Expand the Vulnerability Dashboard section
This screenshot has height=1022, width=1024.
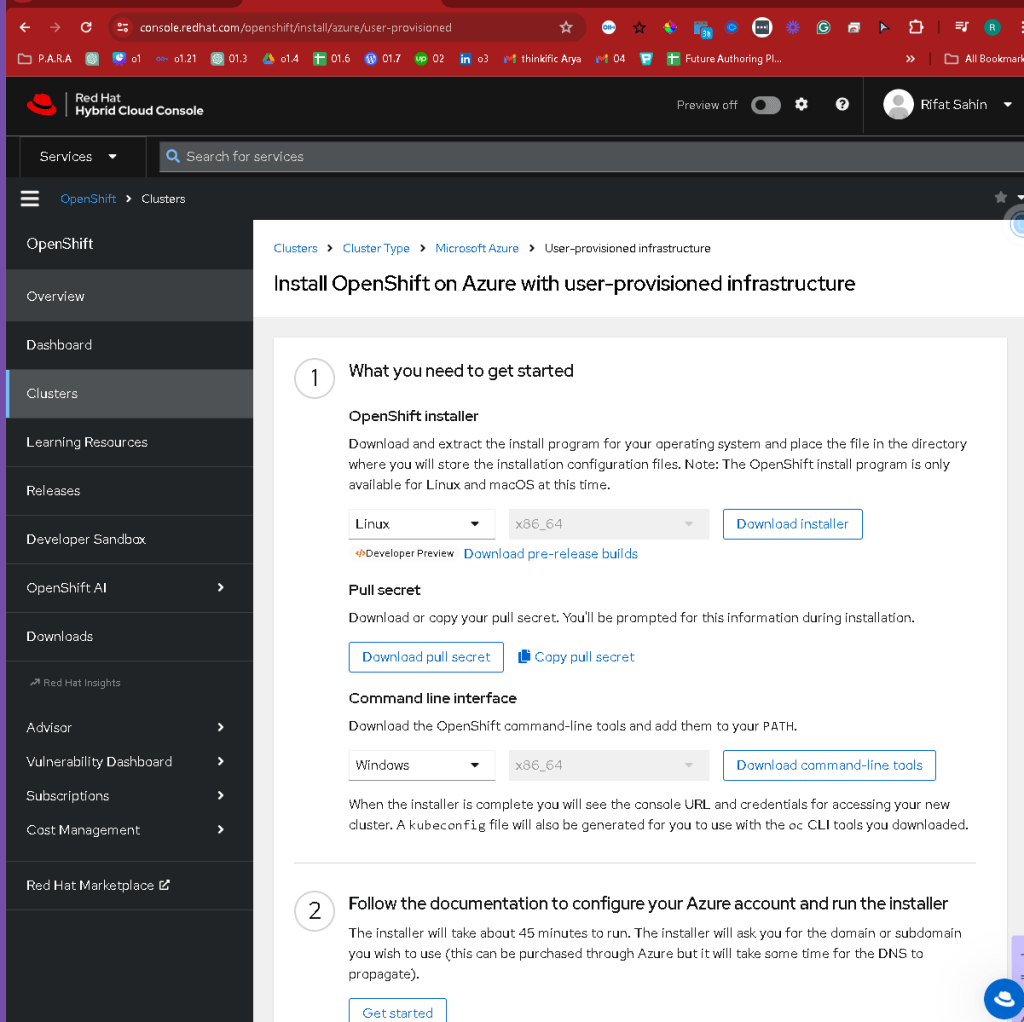[129, 761]
